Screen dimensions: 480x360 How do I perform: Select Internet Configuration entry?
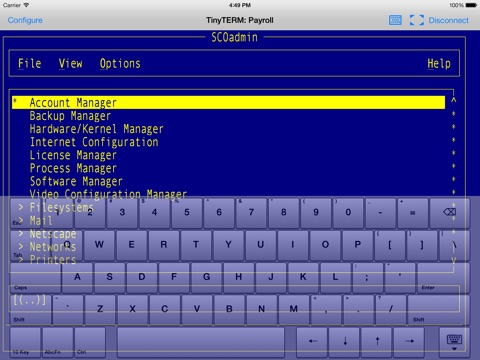click(94, 142)
